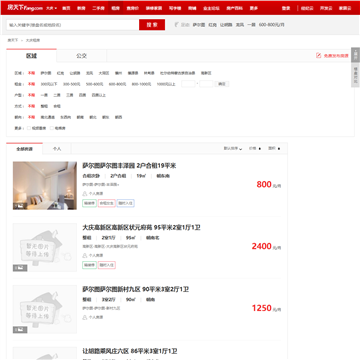Filter rent by 300-500元
360x360 pixels.
[x=72, y=84]
